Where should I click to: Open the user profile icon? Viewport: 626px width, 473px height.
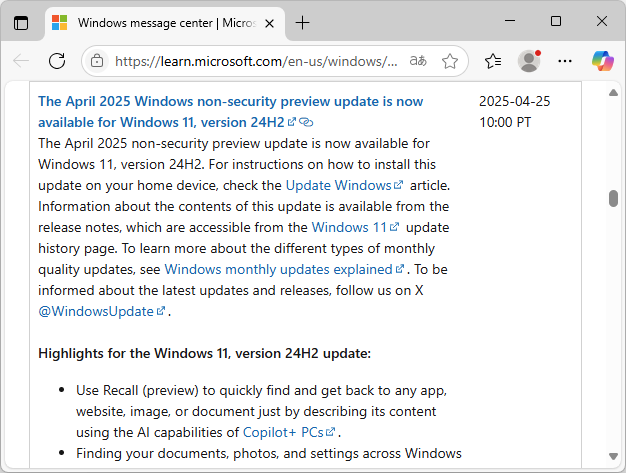(529, 61)
